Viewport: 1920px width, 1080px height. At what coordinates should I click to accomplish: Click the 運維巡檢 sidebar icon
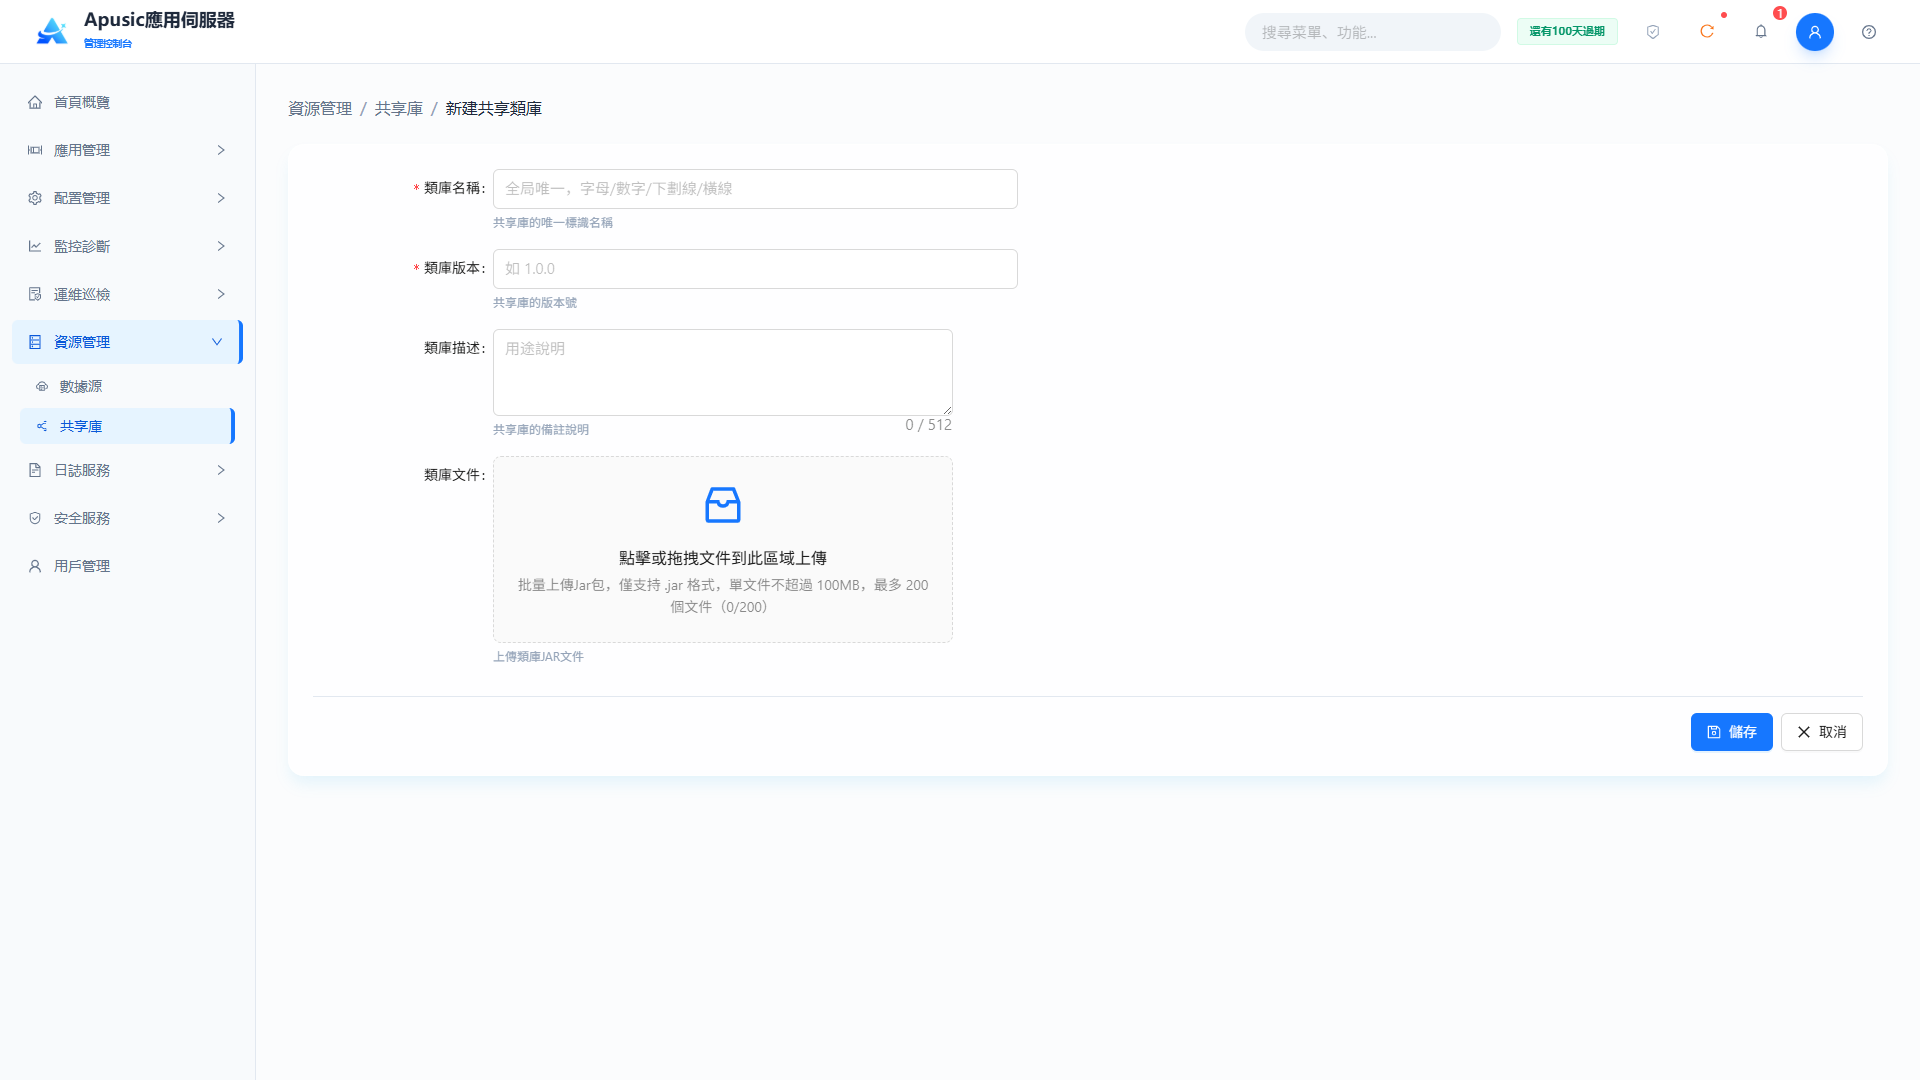click(x=35, y=294)
